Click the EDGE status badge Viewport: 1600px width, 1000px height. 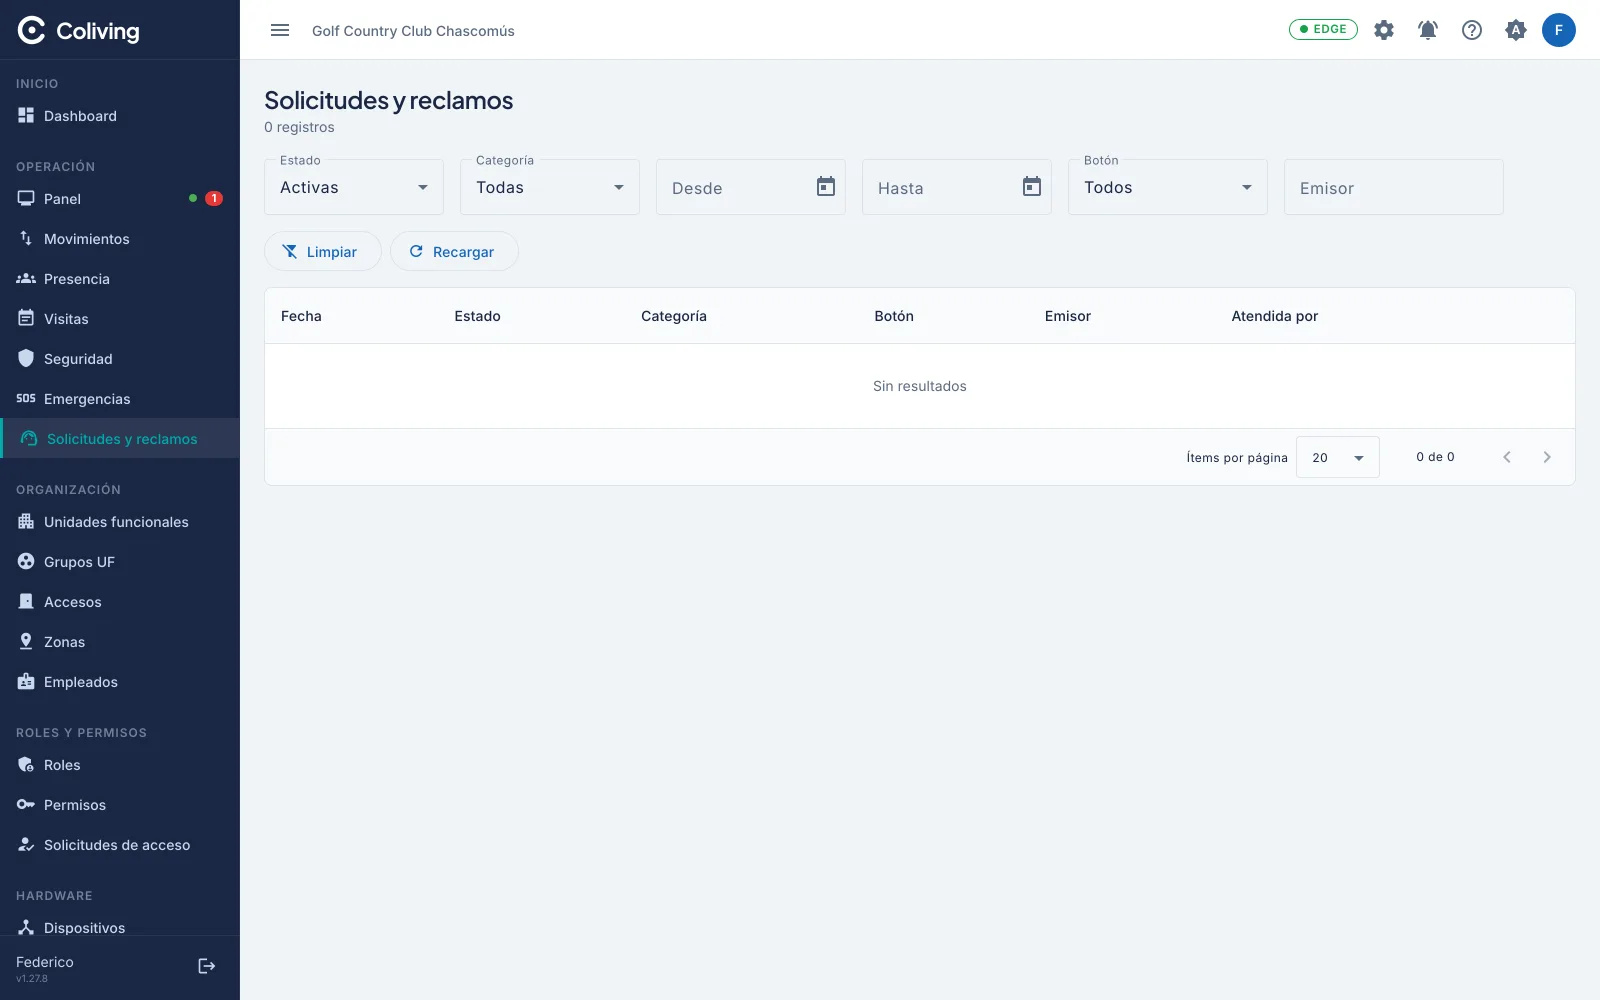[1323, 29]
